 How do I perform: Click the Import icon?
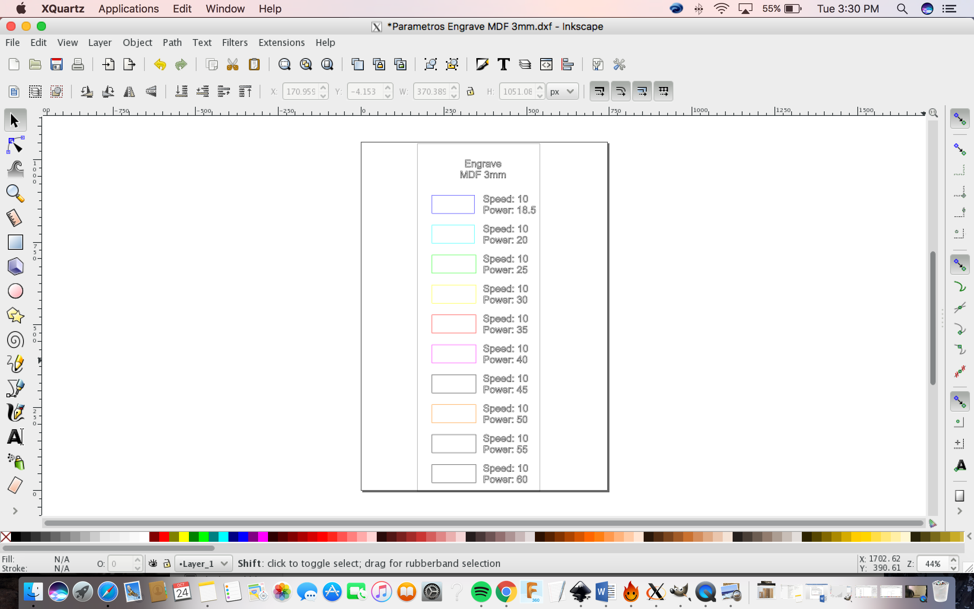coord(108,65)
